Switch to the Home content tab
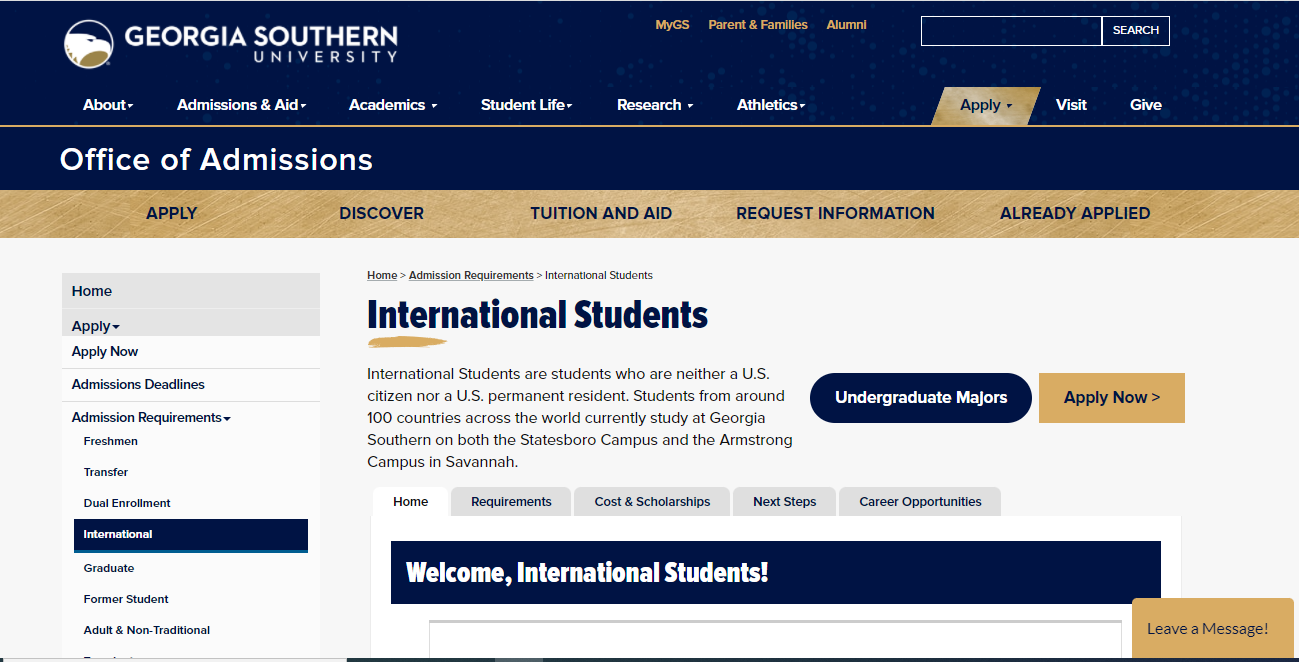1299x662 pixels. tap(410, 502)
